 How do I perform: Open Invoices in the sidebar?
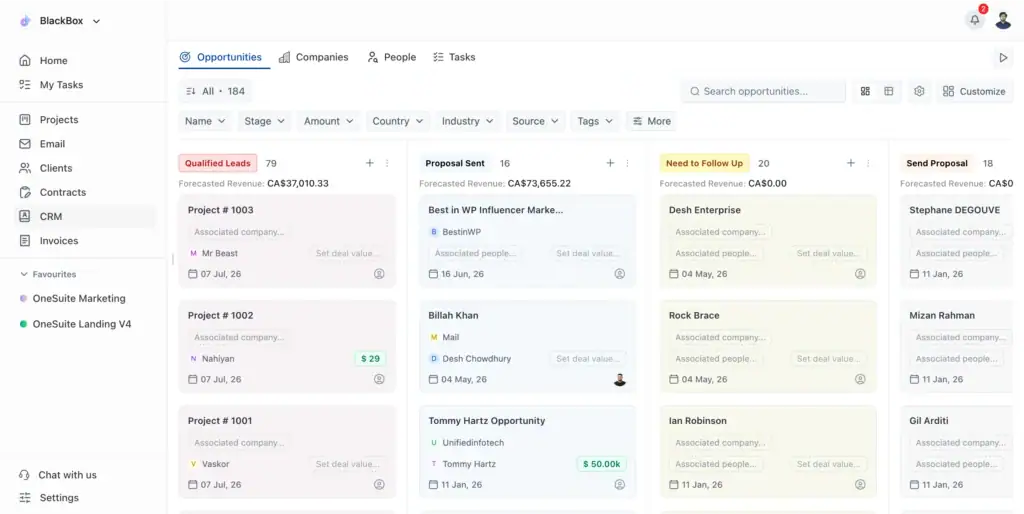click(84, 241)
